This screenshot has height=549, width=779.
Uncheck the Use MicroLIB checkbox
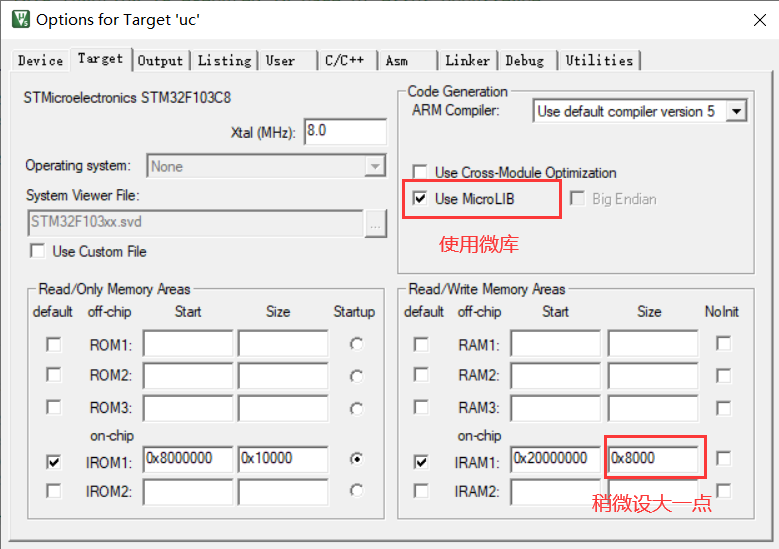point(420,199)
